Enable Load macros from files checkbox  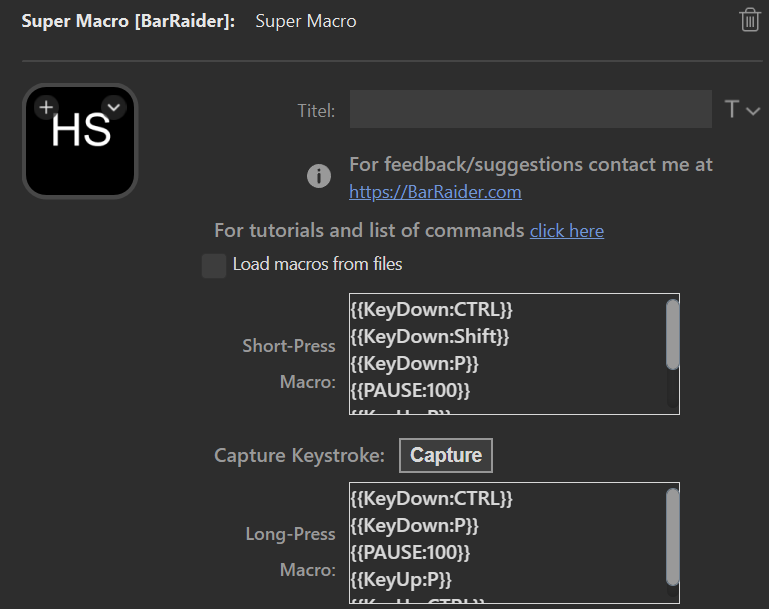(x=214, y=265)
